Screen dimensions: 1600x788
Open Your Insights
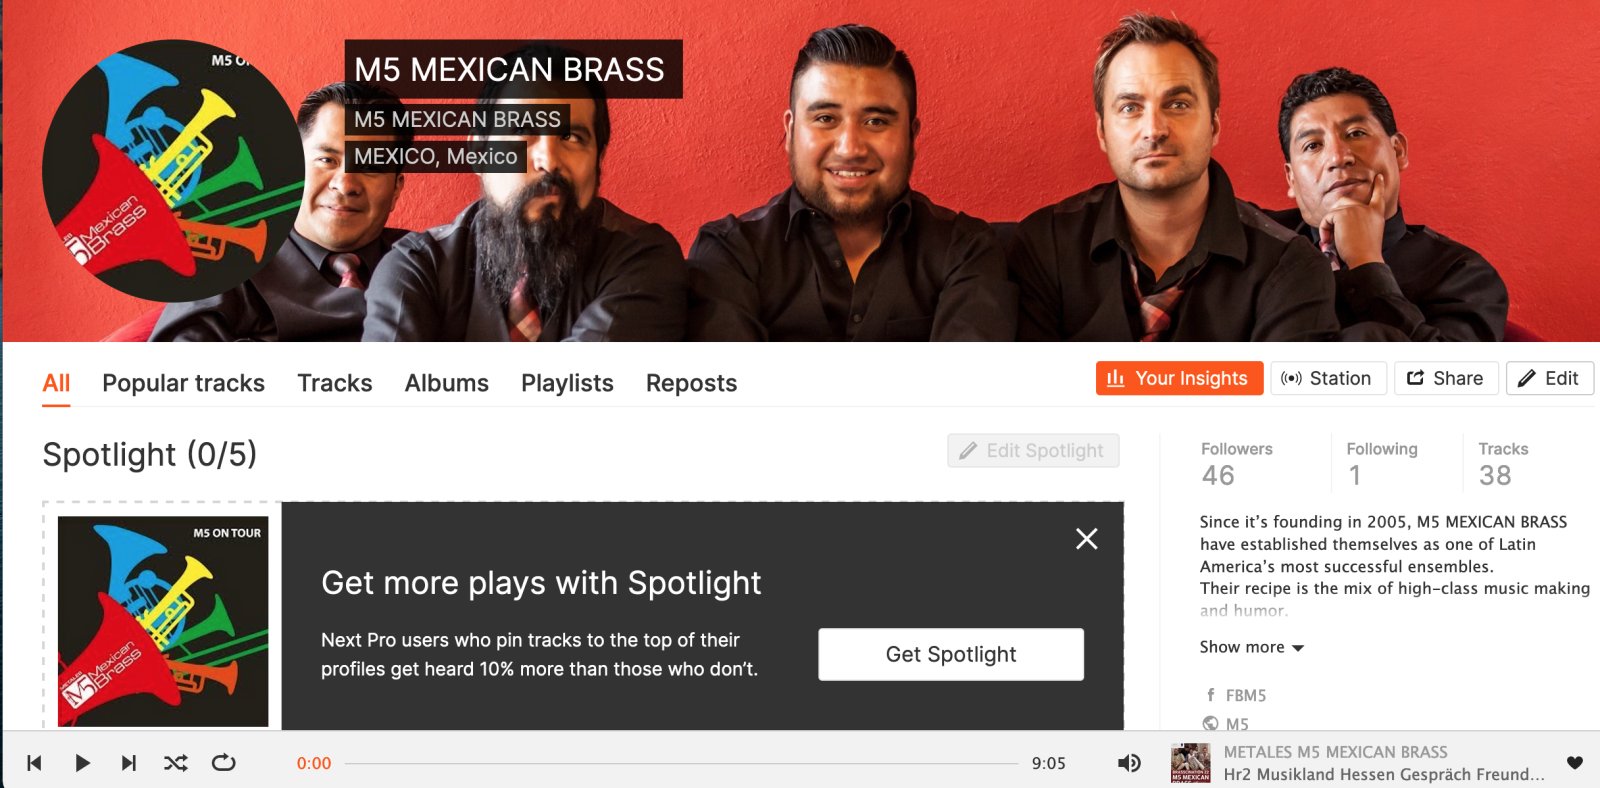point(1180,378)
